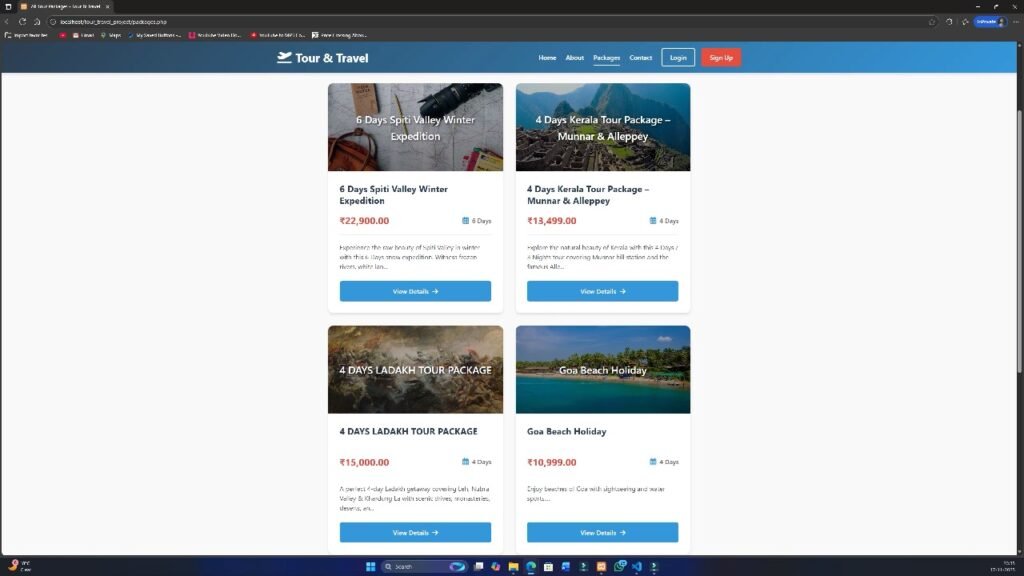The image size is (1024, 576).
Task: Click the red Sign Up button
Action: pyautogui.click(x=721, y=57)
